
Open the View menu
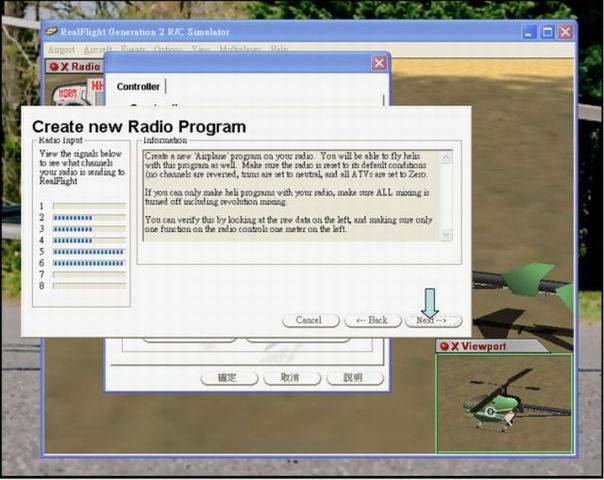tap(201, 50)
